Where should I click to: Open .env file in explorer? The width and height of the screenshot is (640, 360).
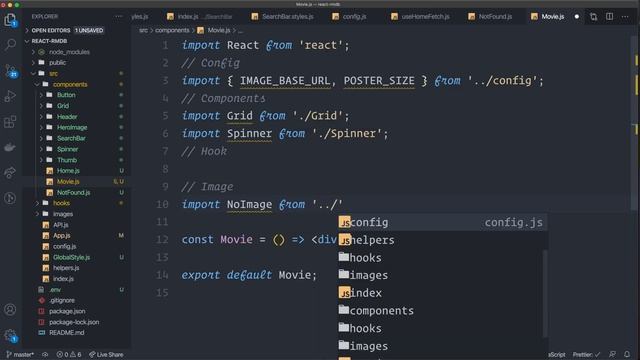tap(55, 290)
